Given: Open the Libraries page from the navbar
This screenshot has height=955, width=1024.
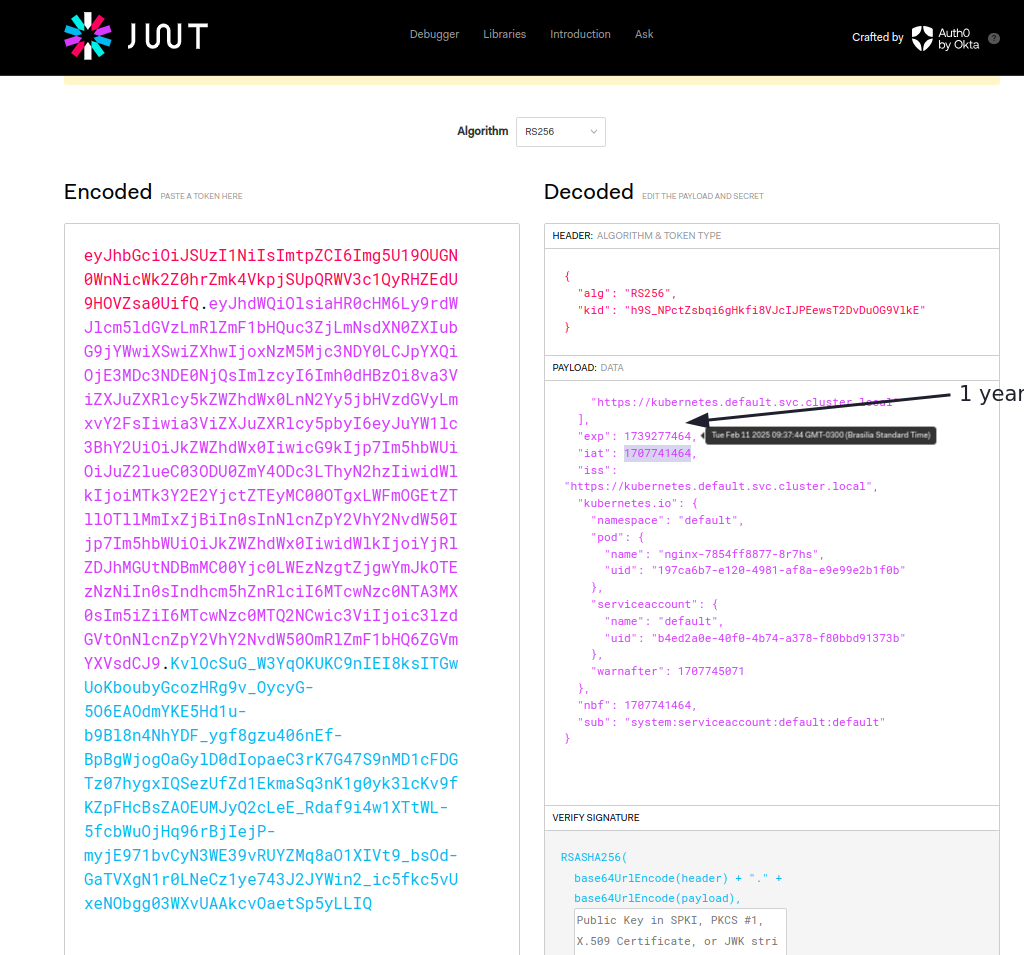Looking at the screenshot, I should point(504,34).
